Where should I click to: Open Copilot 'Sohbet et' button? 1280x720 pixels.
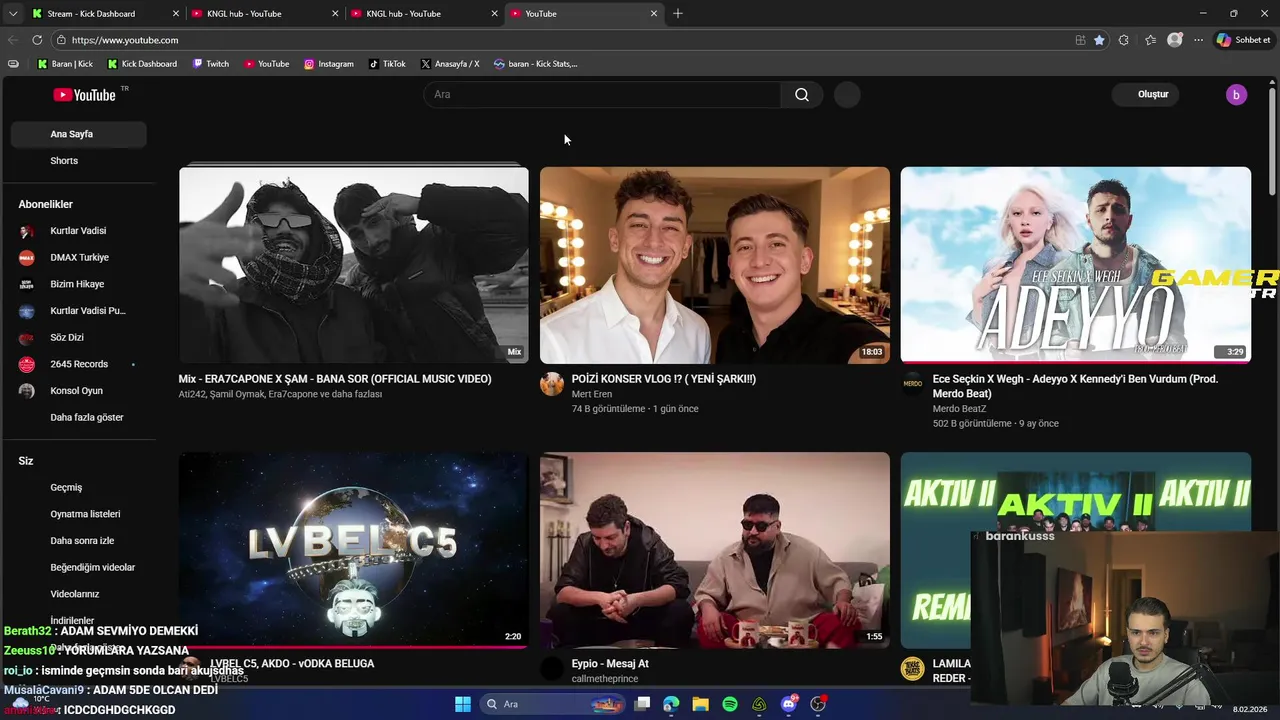click(x=1244, y=40)
